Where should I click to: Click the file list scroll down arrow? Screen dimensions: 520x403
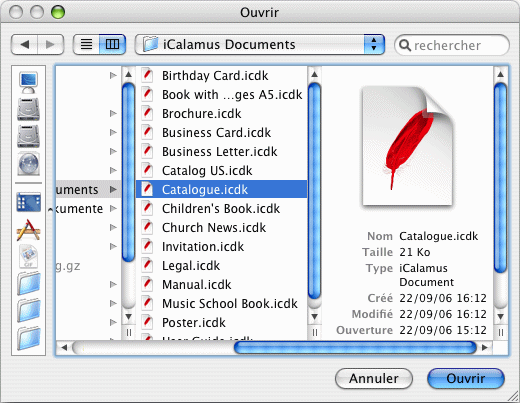314,316
